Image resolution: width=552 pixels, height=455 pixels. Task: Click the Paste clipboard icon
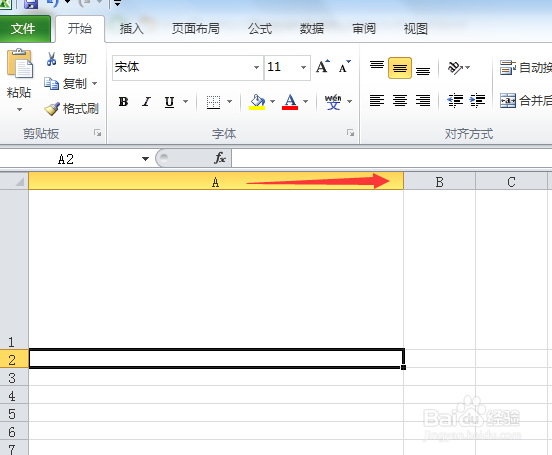[20, 63]
